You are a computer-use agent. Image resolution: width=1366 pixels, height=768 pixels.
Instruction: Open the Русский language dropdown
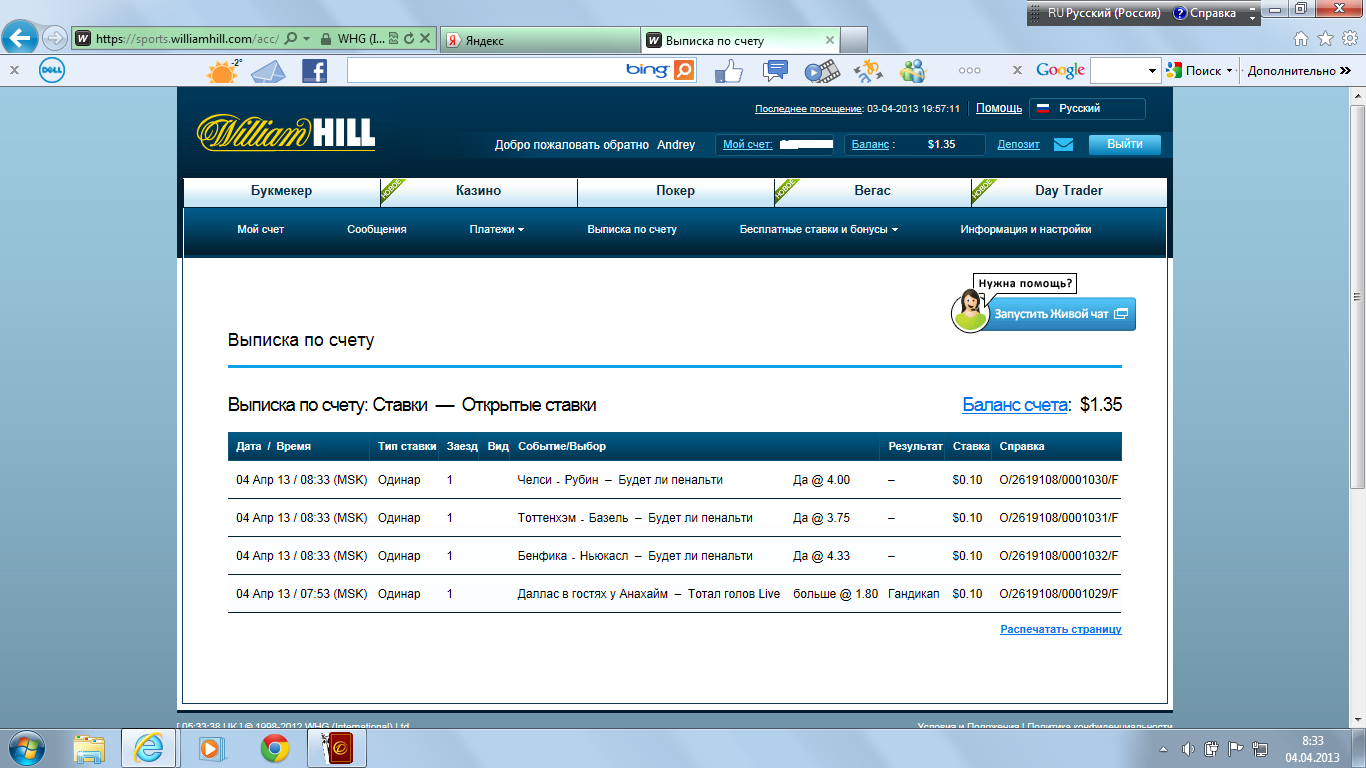pyautogui.click(x=1088, y=109)
